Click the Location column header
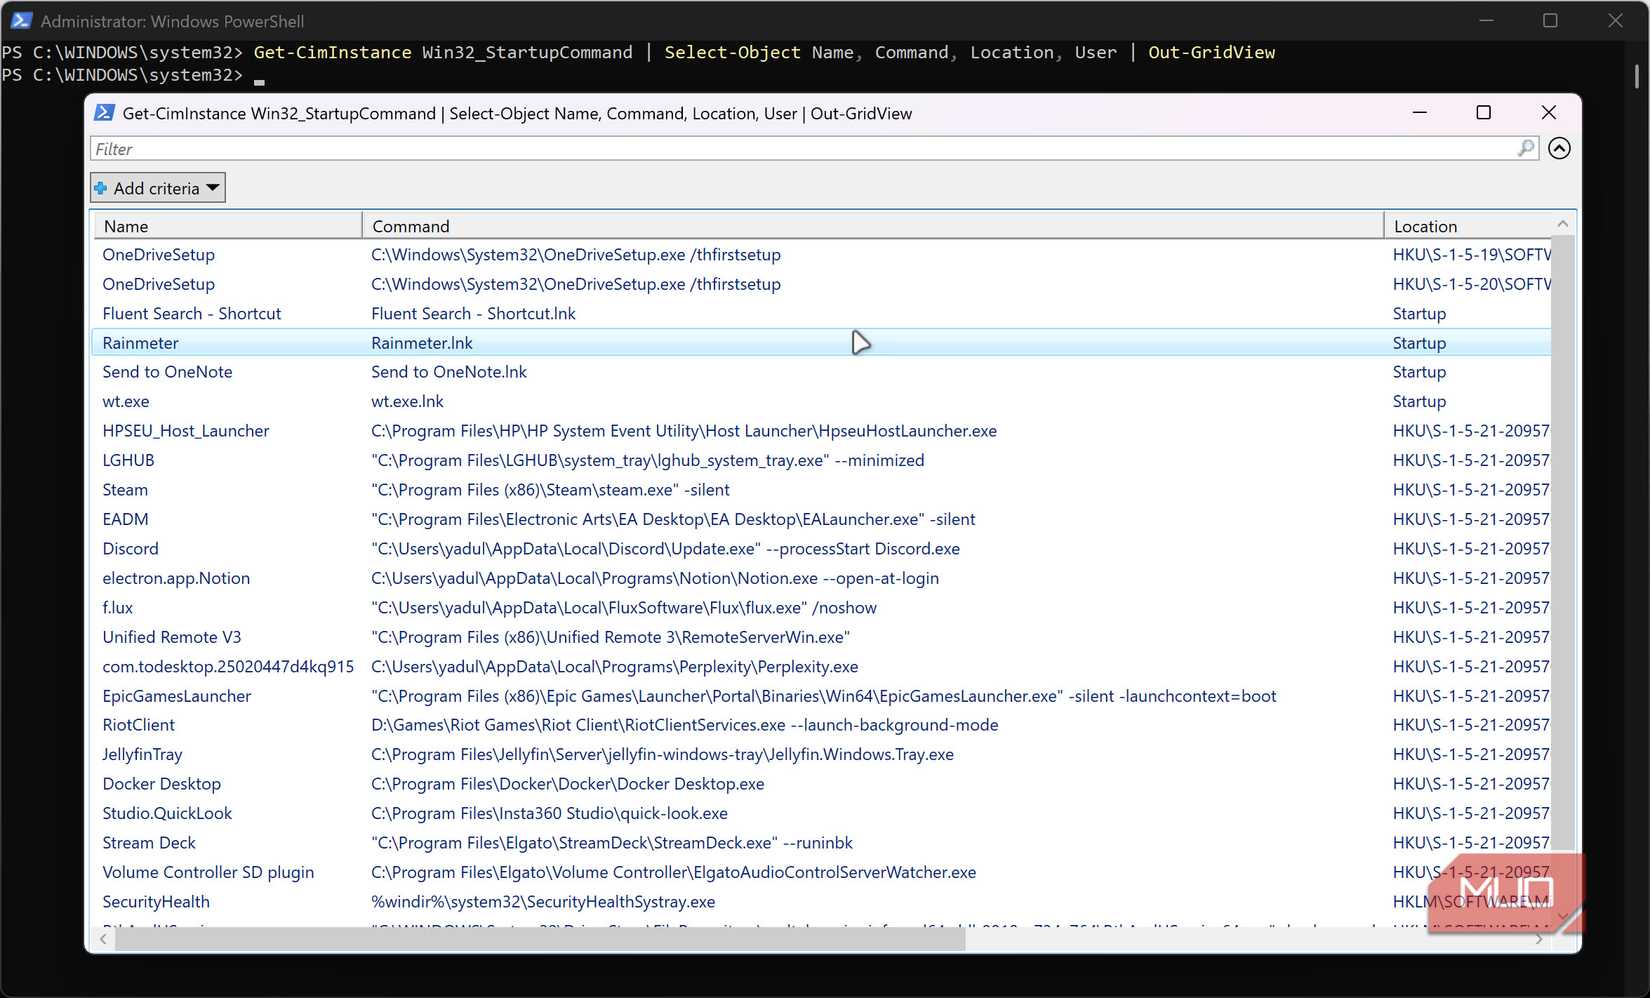The width and height of the screenshot is (1650, 998). click(1425, 225)
